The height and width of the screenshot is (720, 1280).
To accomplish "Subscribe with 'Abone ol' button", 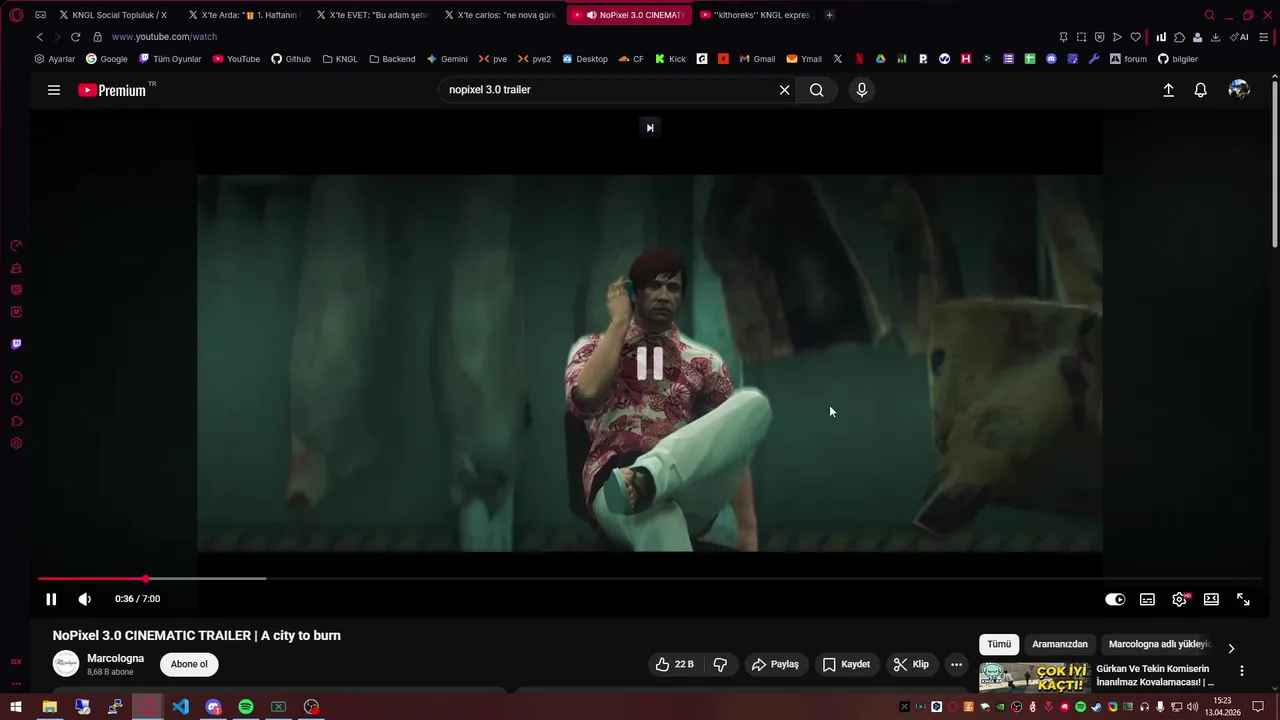I will pos(189,664).
